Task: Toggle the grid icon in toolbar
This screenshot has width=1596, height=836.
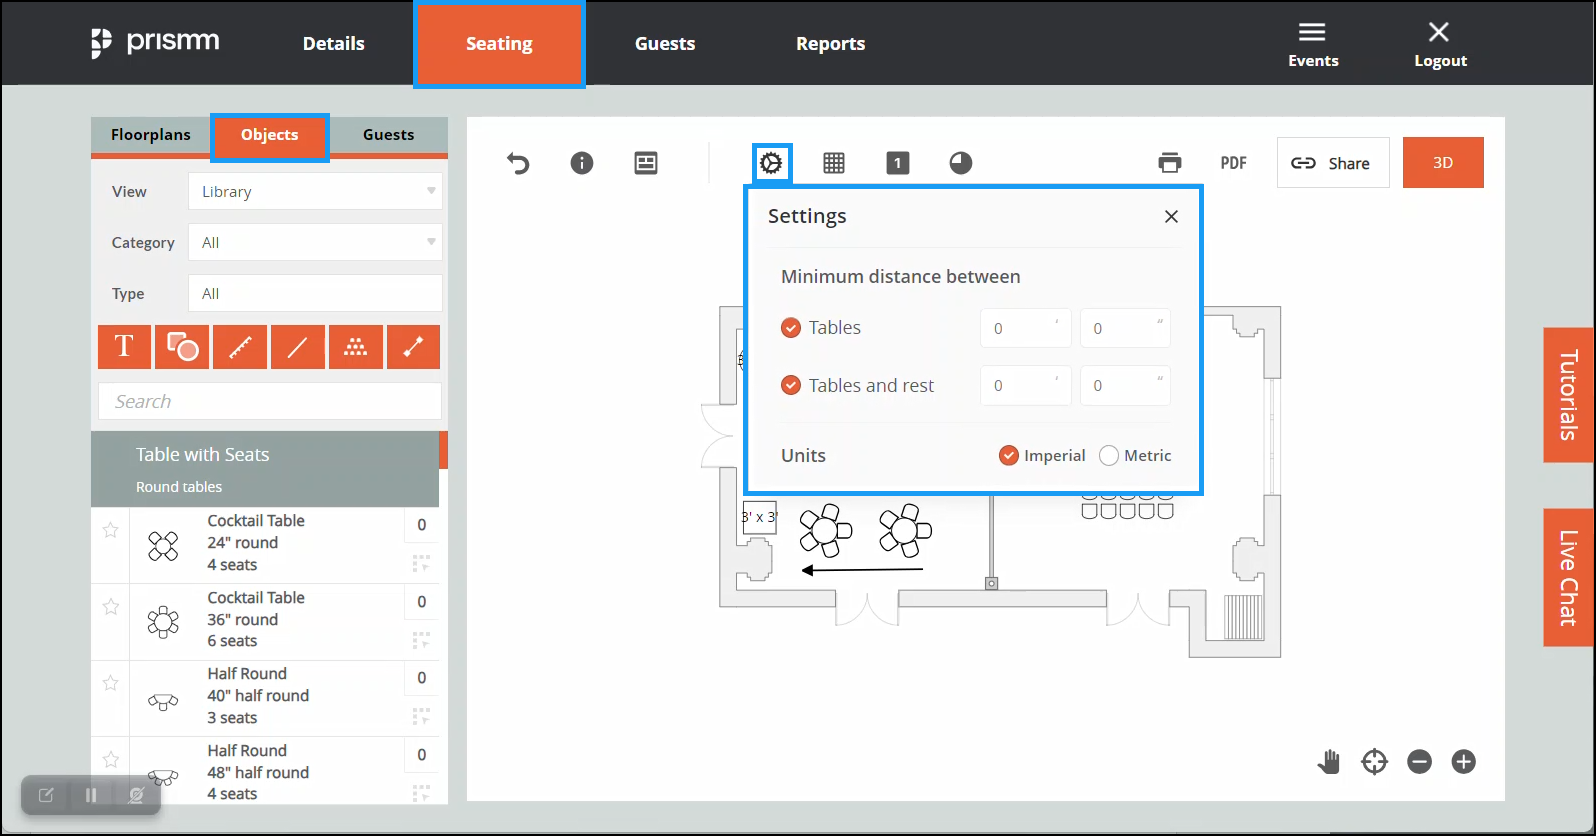Action: [834, 163]
